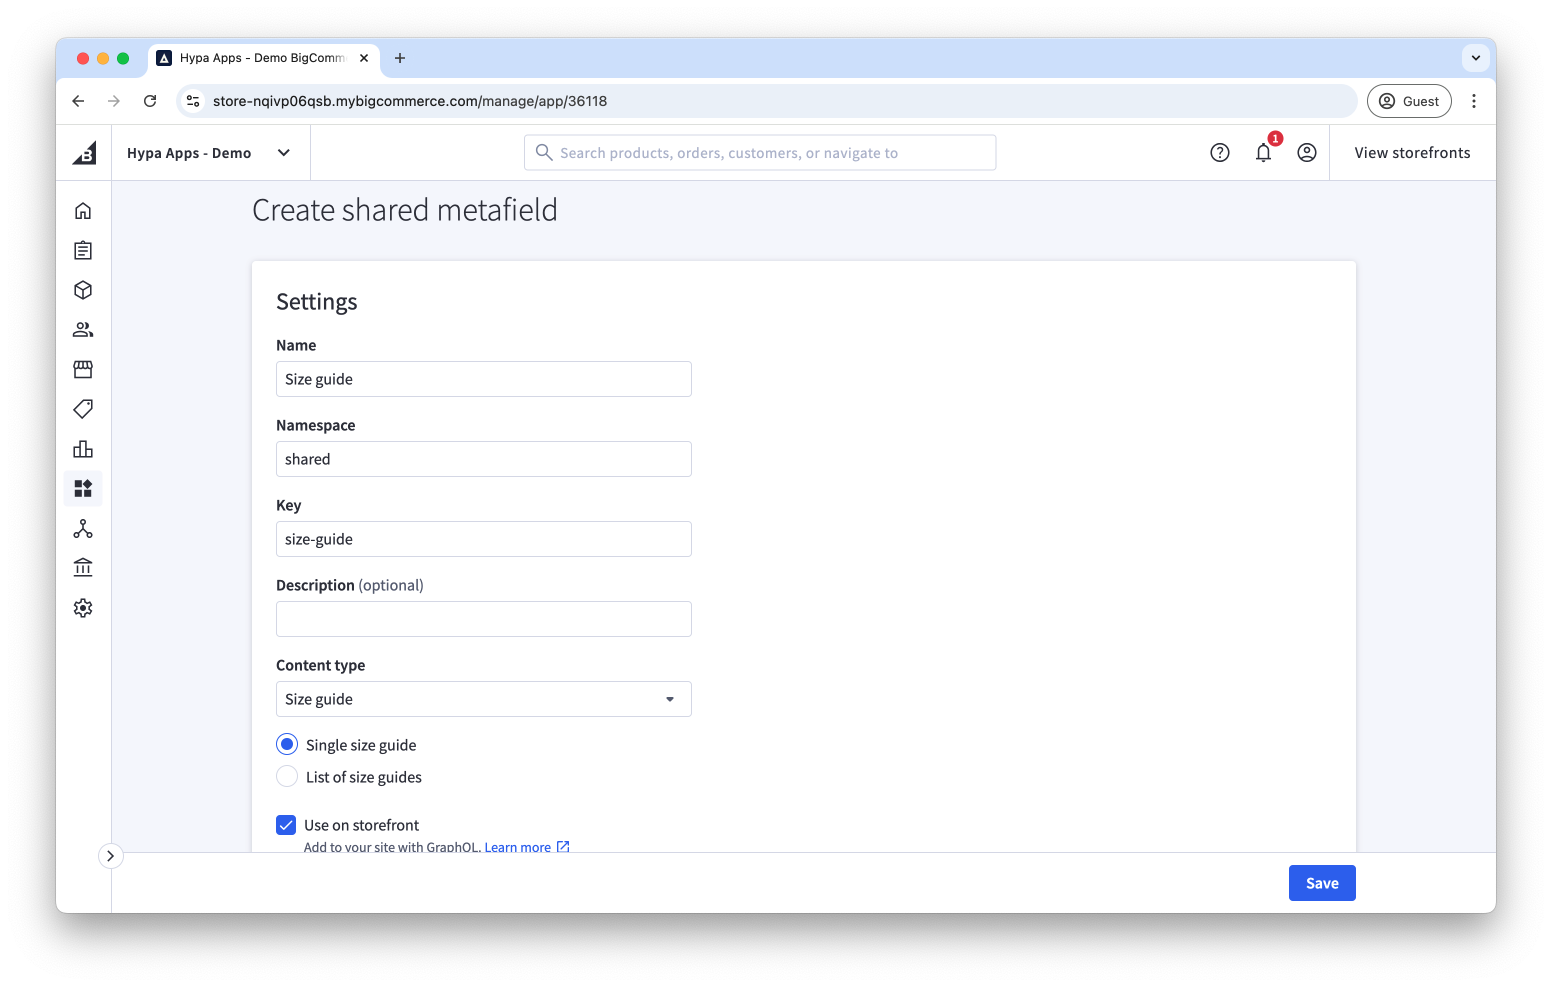The height and width of the screenshot is (987, 1552).
Task: Open Chrome three-dot menu
Action: [1474, 101]
